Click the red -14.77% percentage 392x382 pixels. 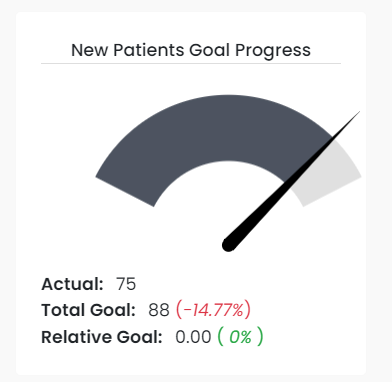213,310
